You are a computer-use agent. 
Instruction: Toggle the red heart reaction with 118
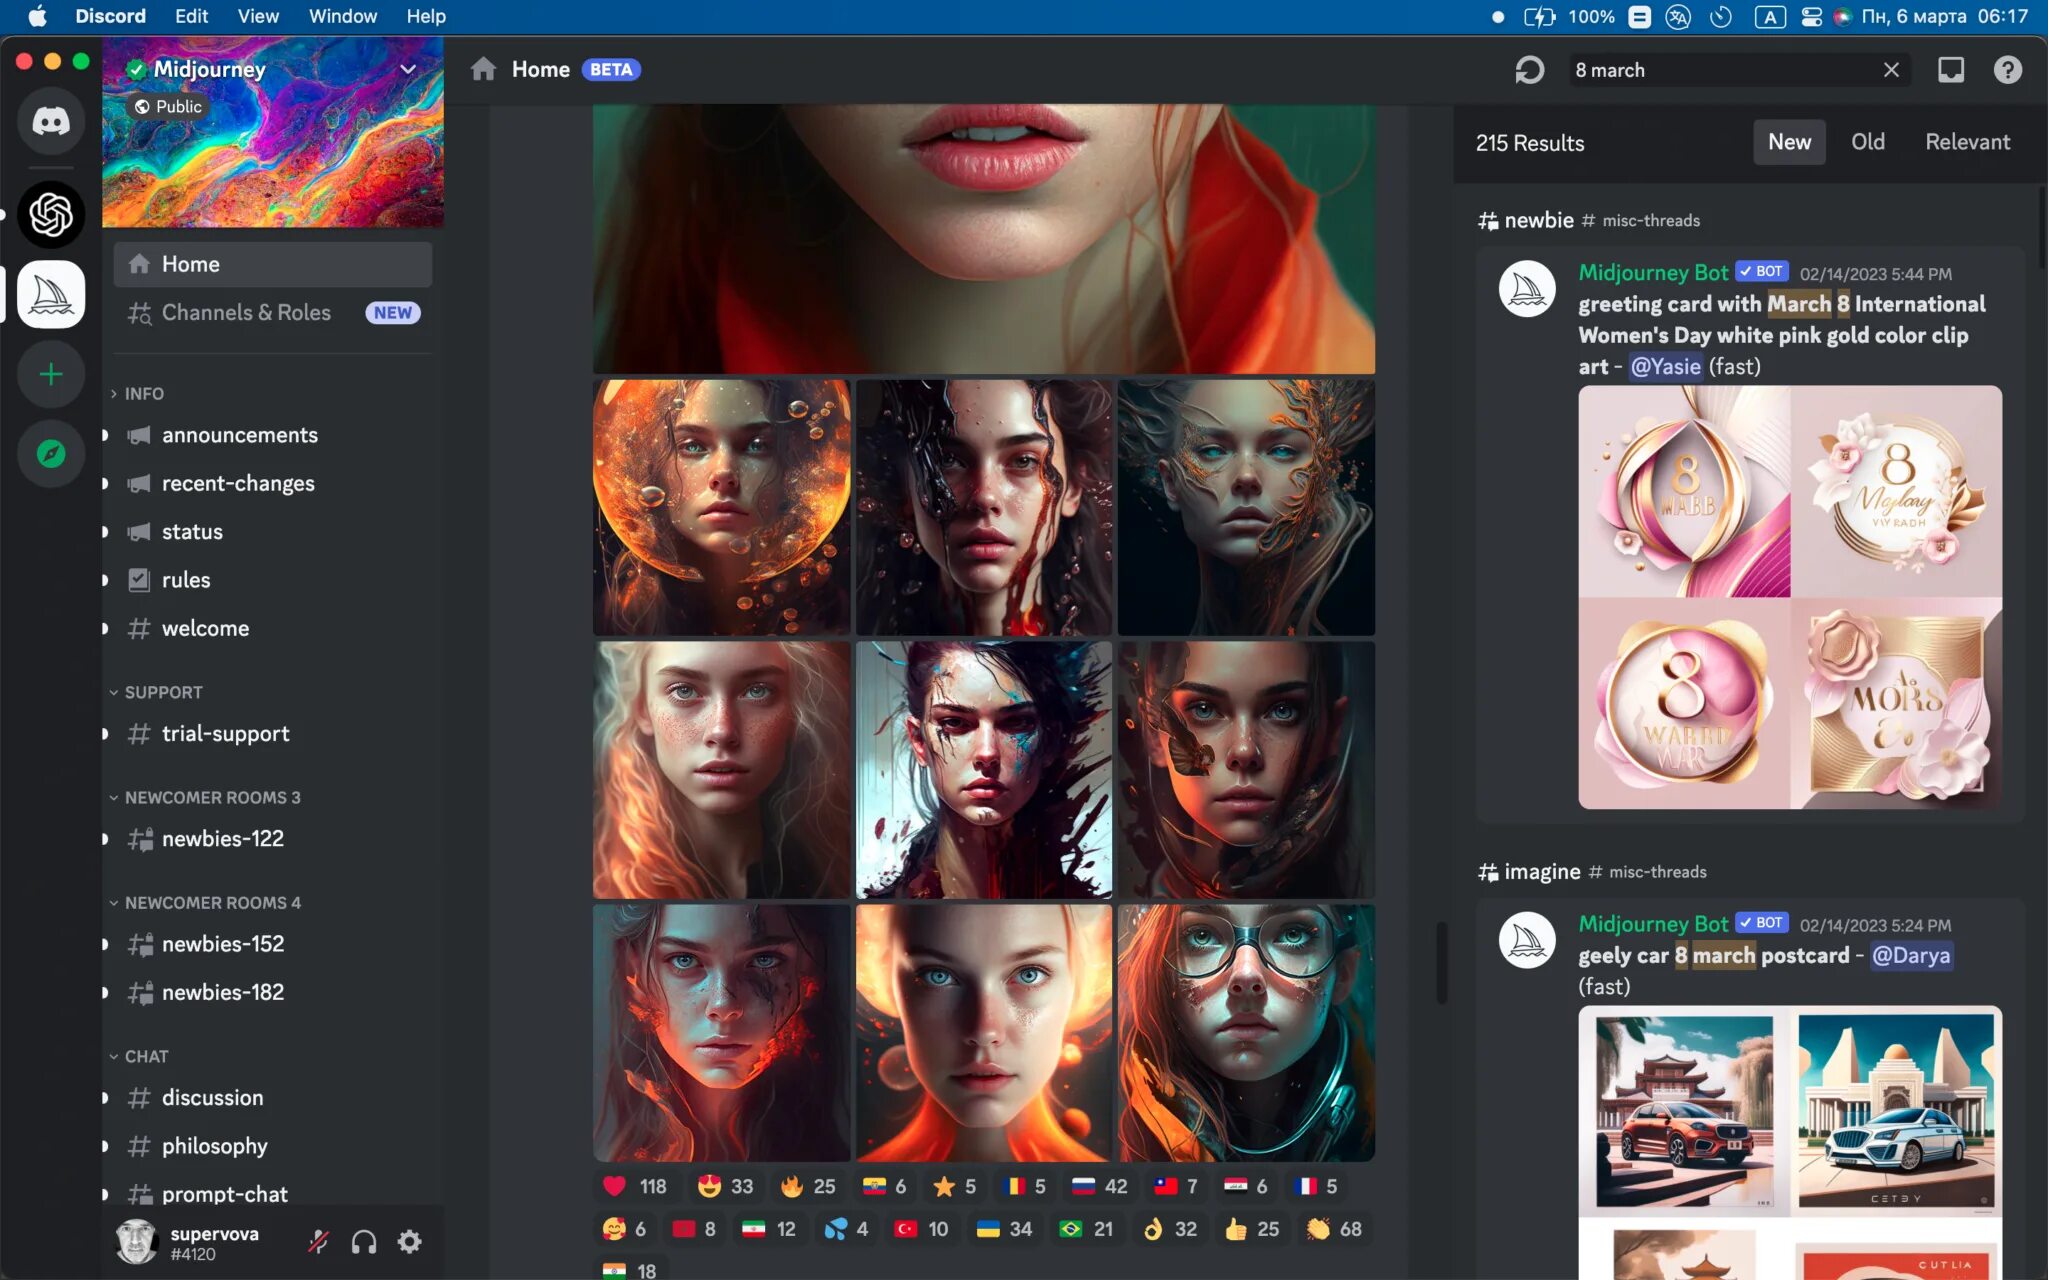click(634, 1186)
